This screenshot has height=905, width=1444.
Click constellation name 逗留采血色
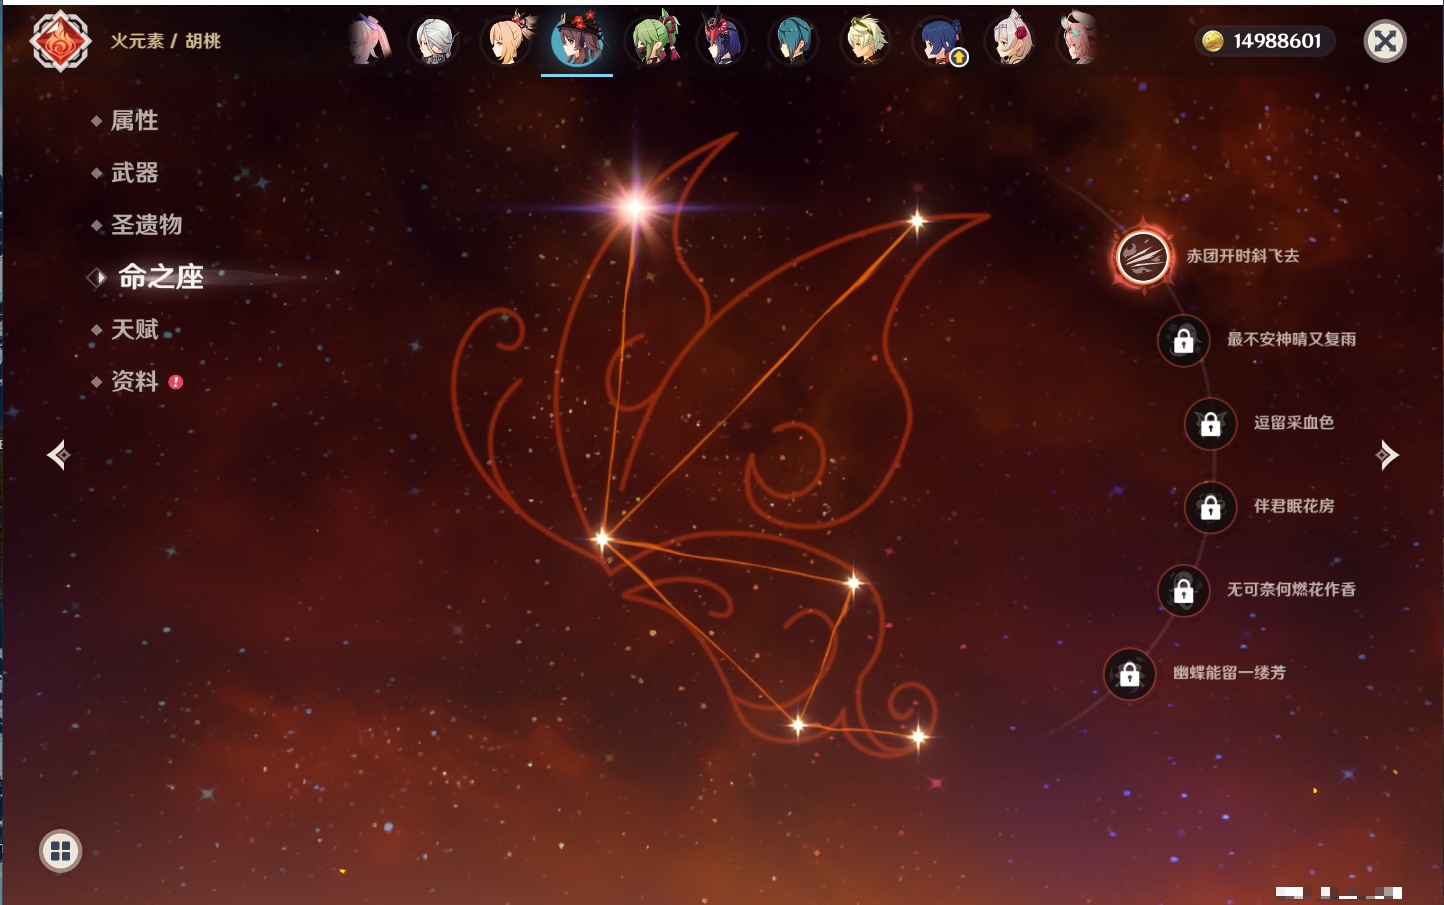1294,422
